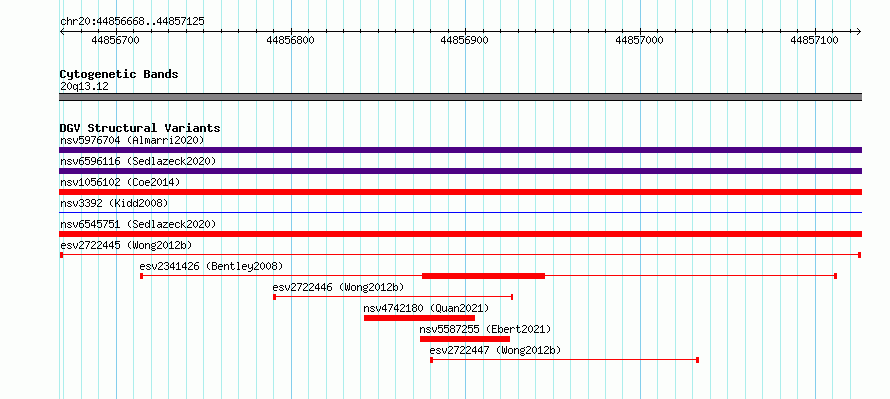Click the right arrow end of the ruler
The image size is (890, 399).
coord(859,31)
